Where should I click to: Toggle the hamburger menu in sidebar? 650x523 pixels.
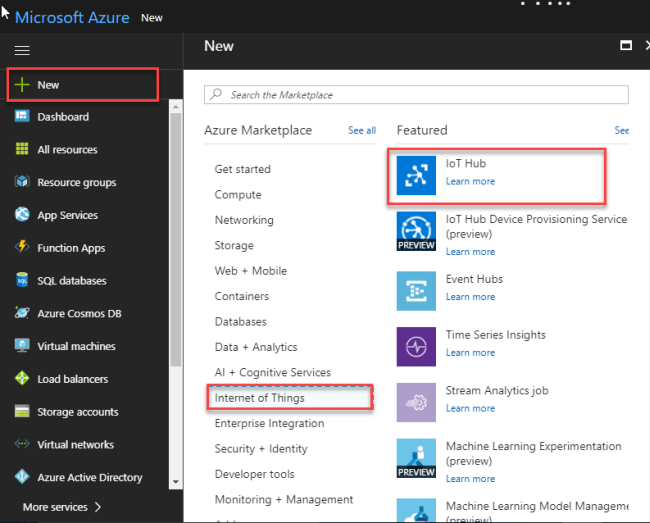(22, 49)
